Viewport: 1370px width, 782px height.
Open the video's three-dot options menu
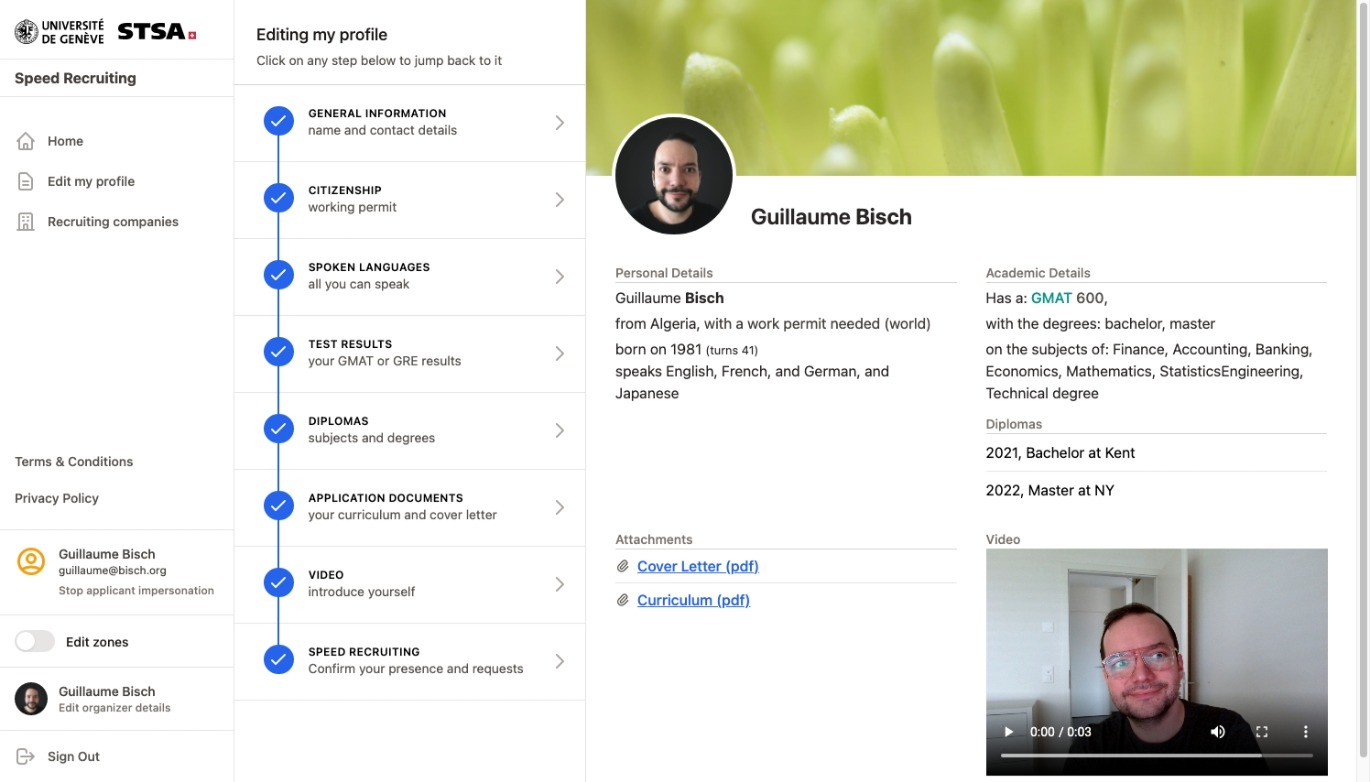tap(1306, 732)
